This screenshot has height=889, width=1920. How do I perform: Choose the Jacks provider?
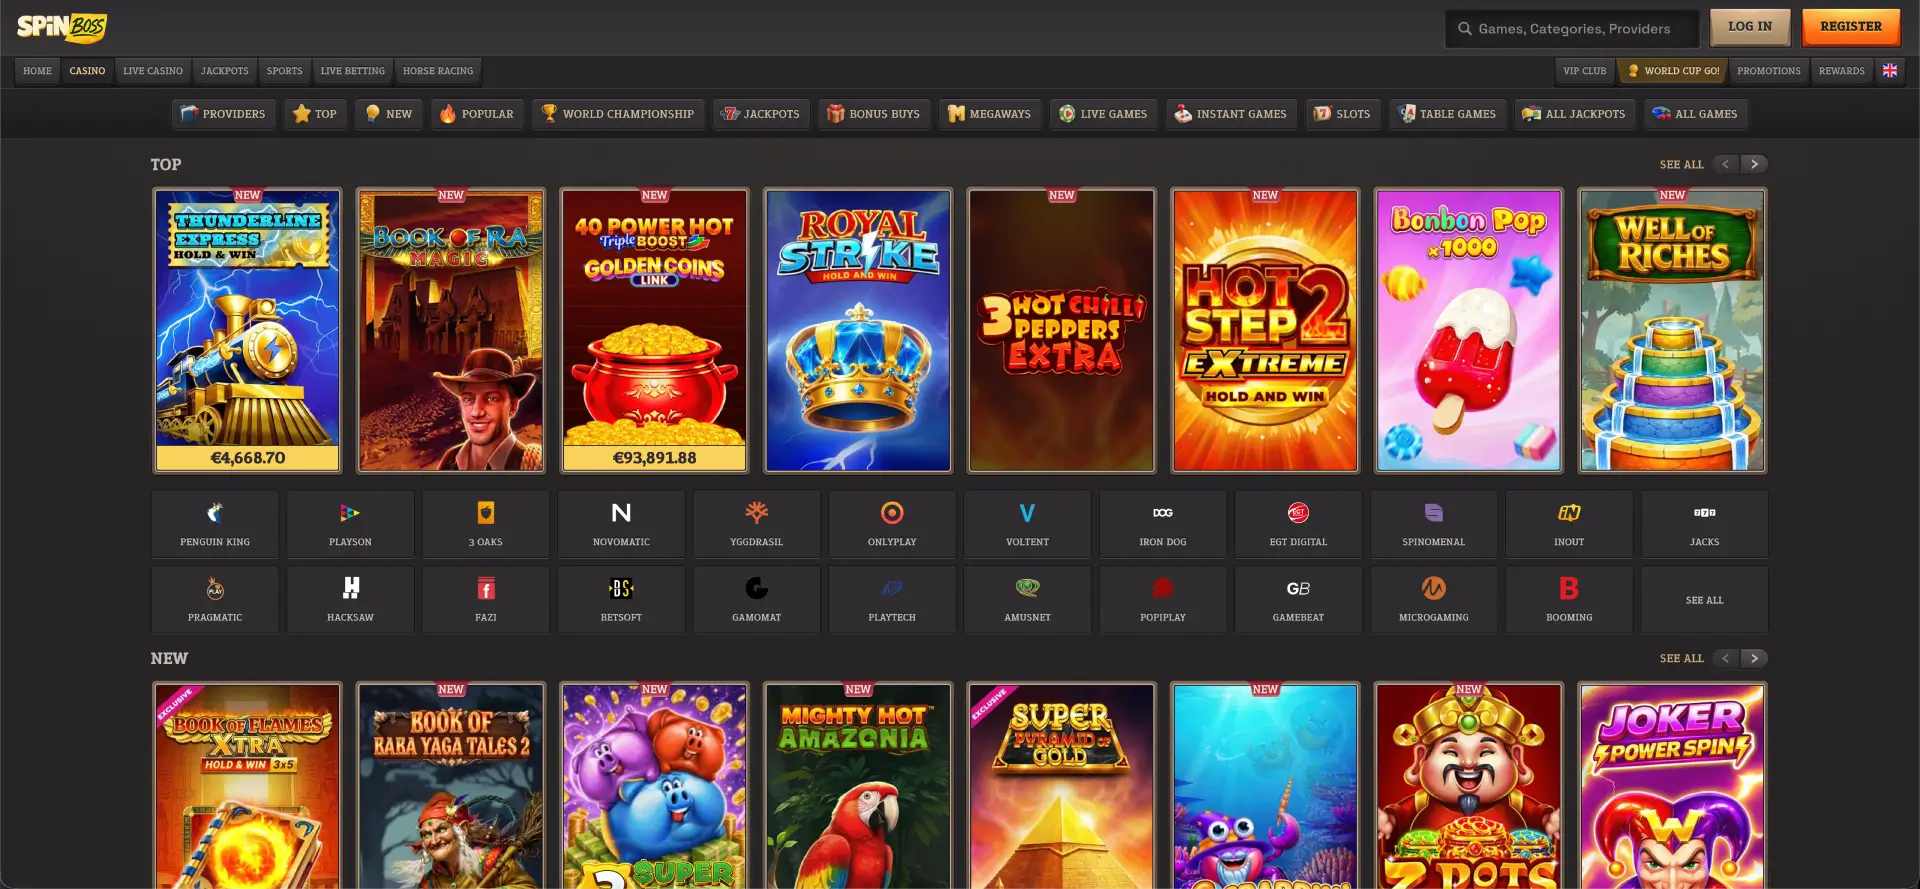click(x=1705, y=524)
